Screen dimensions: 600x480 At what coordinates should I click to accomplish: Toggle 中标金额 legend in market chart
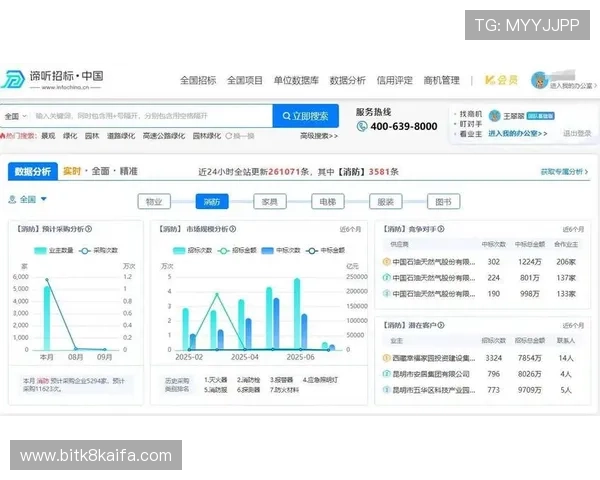pos(326,251)
